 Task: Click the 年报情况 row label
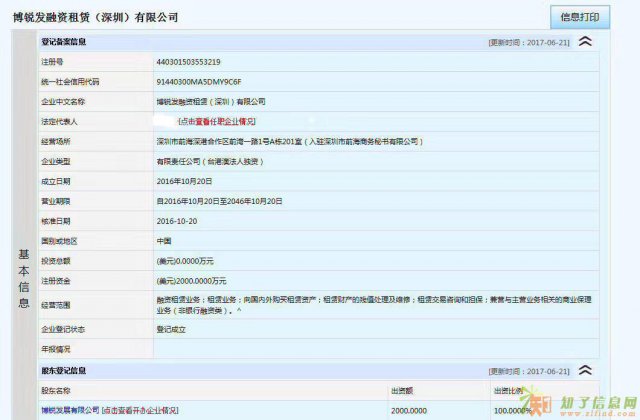pyautogui.click(x=56, y=347)
